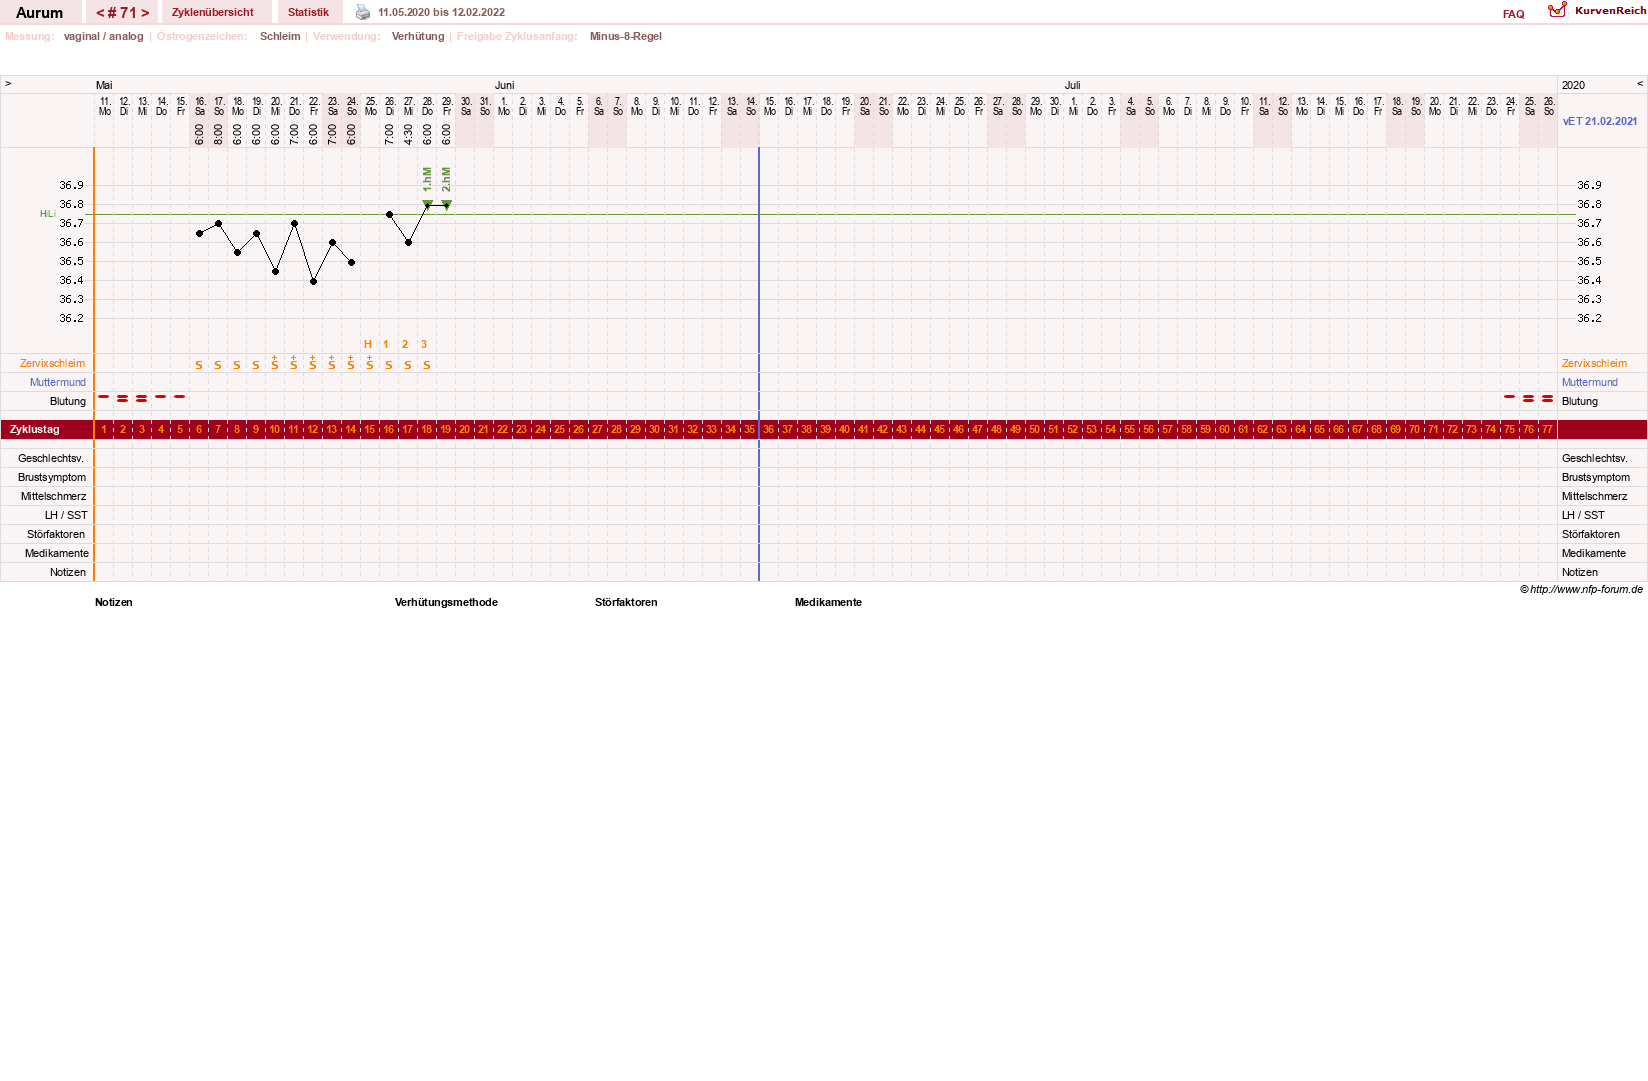Click the Zyklustag row label

[35, 430]
